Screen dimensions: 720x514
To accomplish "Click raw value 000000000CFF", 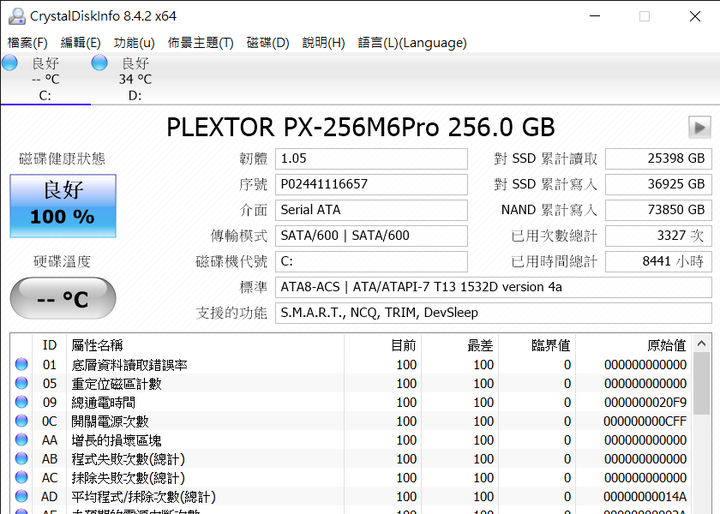I will [x=645, y=421].
